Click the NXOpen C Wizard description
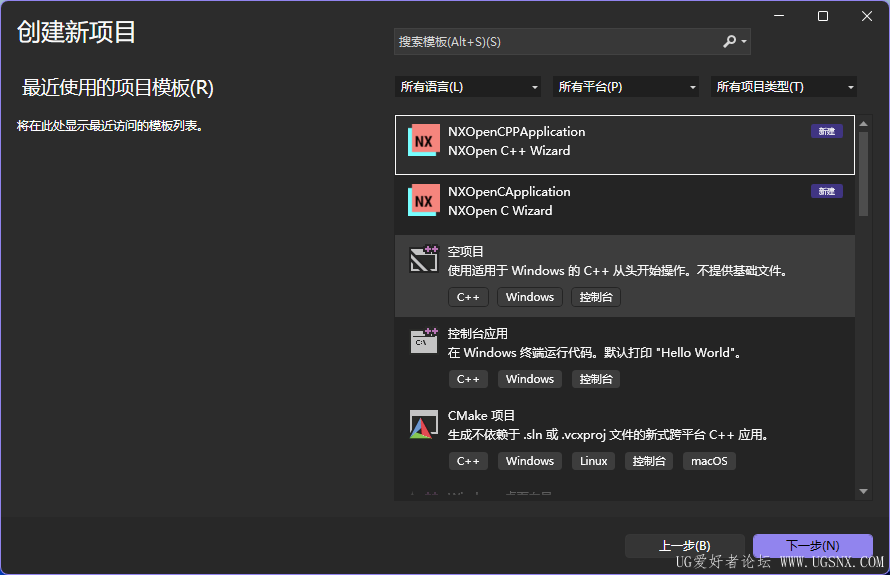 (499, 211)
